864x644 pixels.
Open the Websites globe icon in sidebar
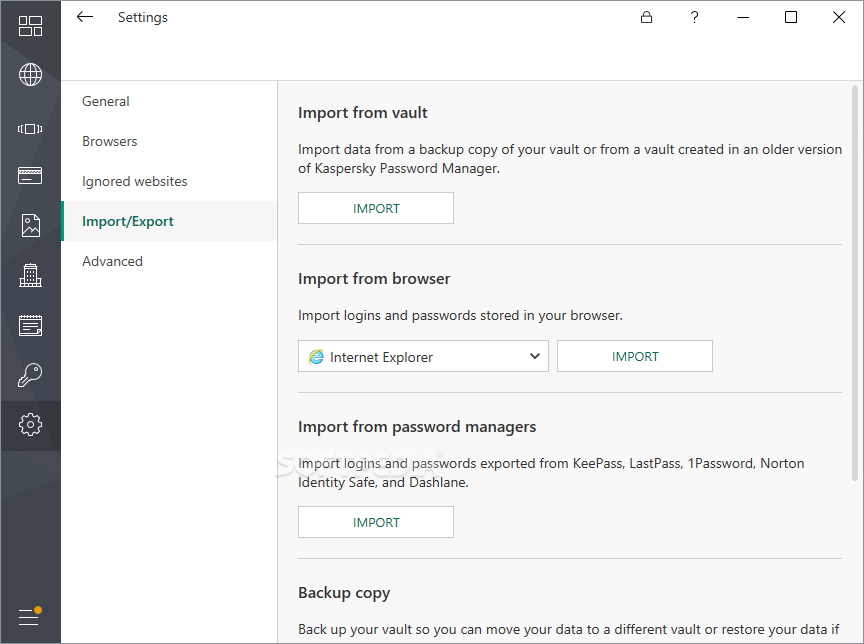tap(30, 74)
